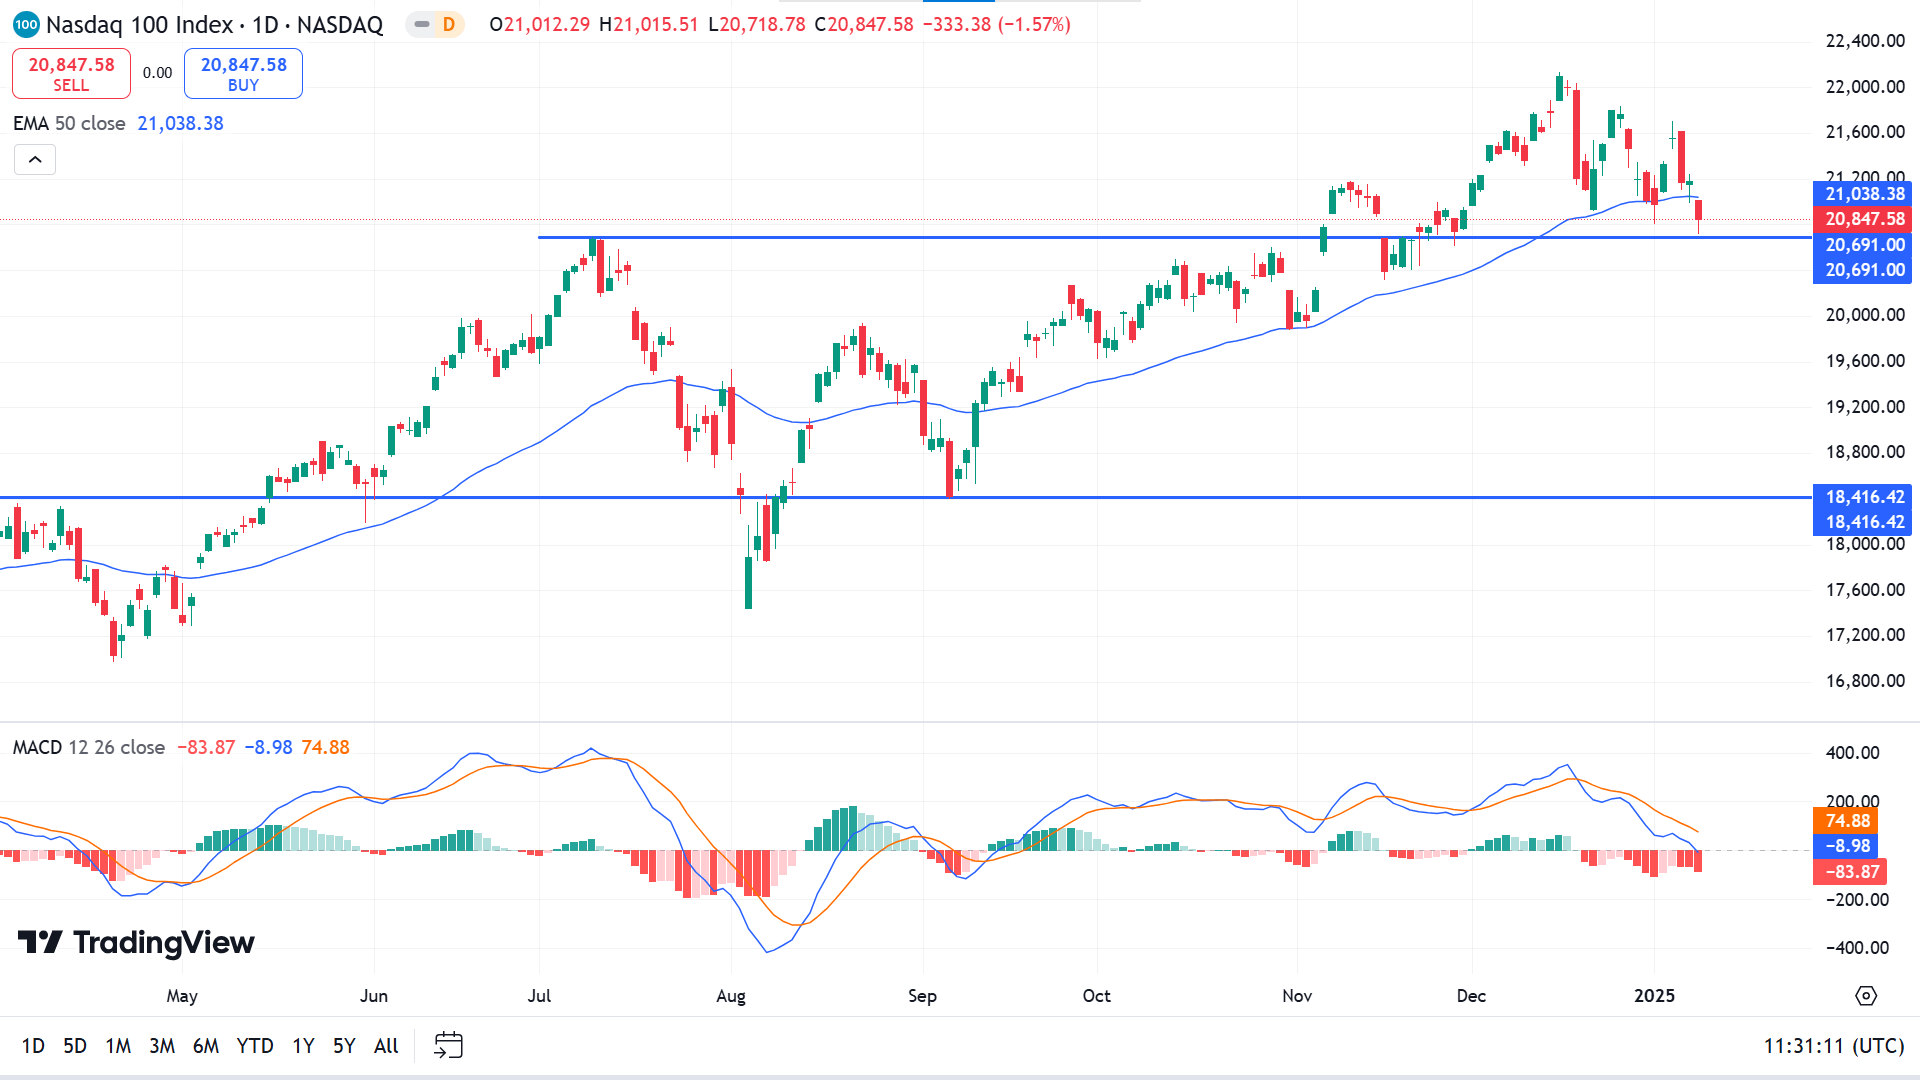Image resolution: width=1920 pixels, height=1080 pixels.
Task: Click the low price L20,718.78 value
Action: 757,25
